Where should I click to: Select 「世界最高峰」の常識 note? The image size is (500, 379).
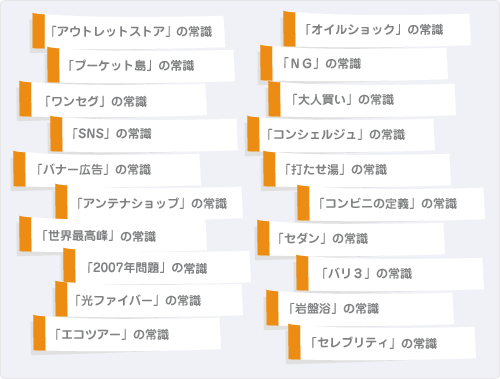(x=113, y=235)
